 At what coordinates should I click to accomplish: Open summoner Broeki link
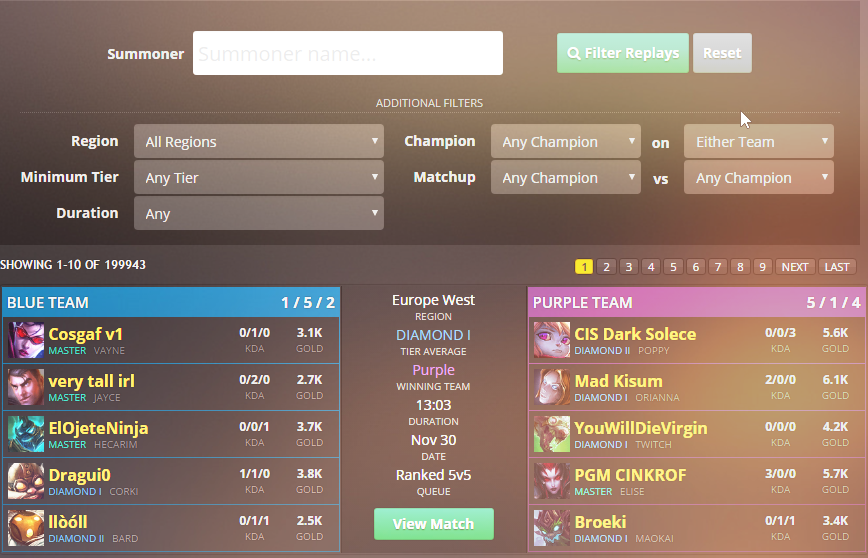600,522
